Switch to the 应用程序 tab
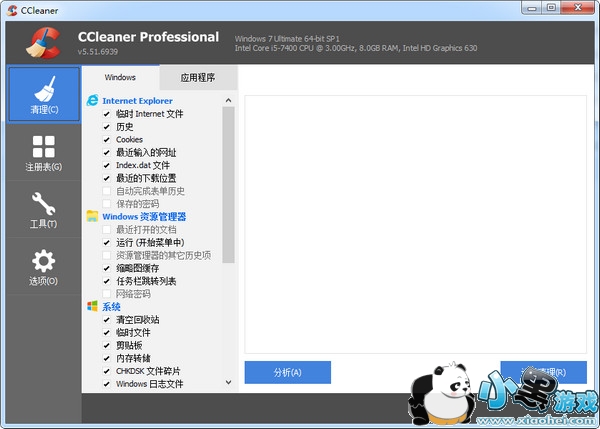The image size is (600, 429). pyautogui.click(x=198, y=78)
